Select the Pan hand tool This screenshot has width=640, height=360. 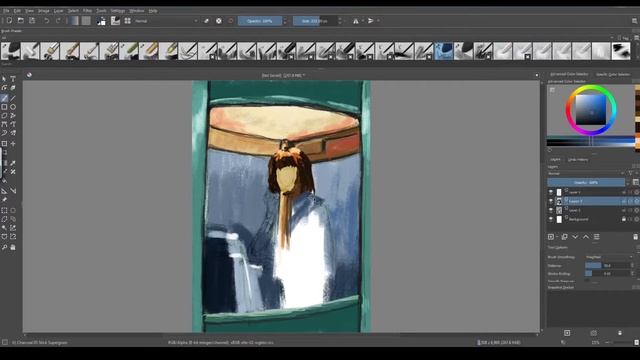(13, 247)
